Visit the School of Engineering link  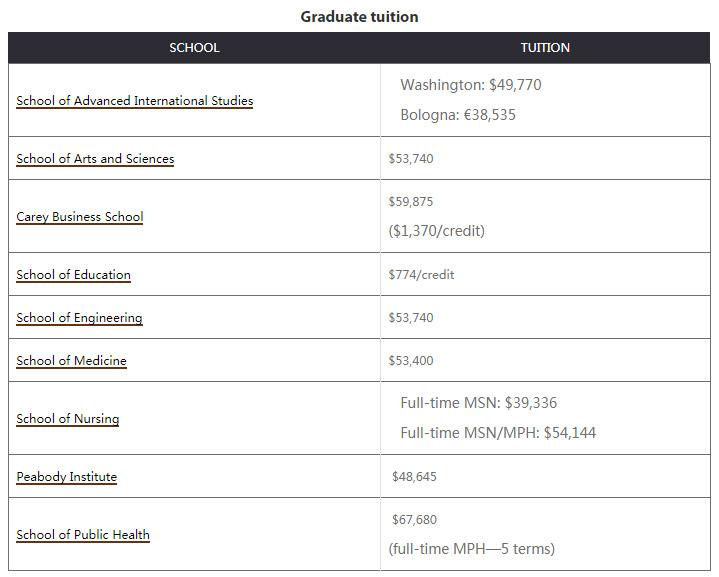[79, 317]
